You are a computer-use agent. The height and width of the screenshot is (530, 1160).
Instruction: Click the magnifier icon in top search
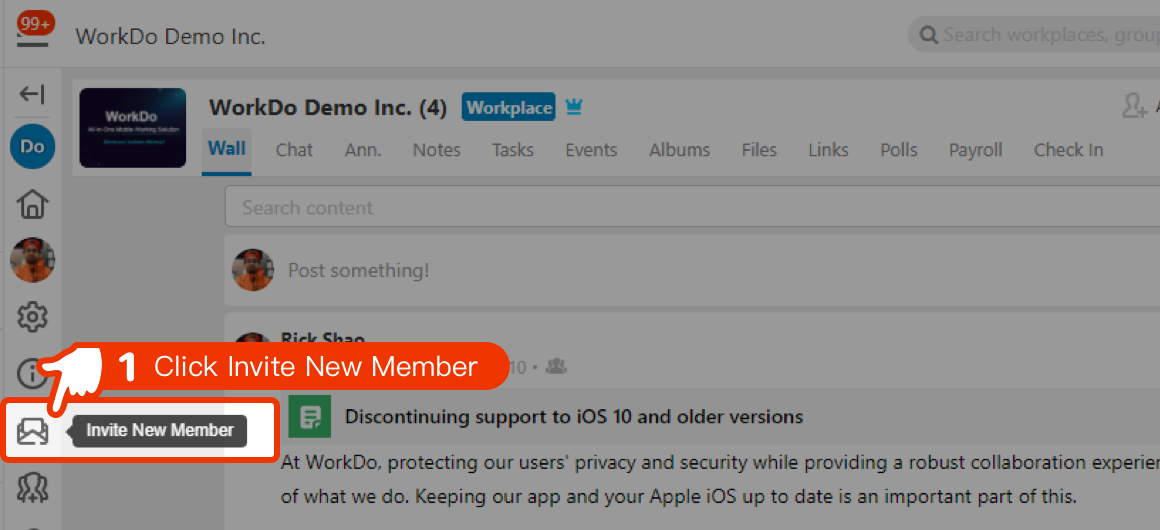tap(928, 35)
